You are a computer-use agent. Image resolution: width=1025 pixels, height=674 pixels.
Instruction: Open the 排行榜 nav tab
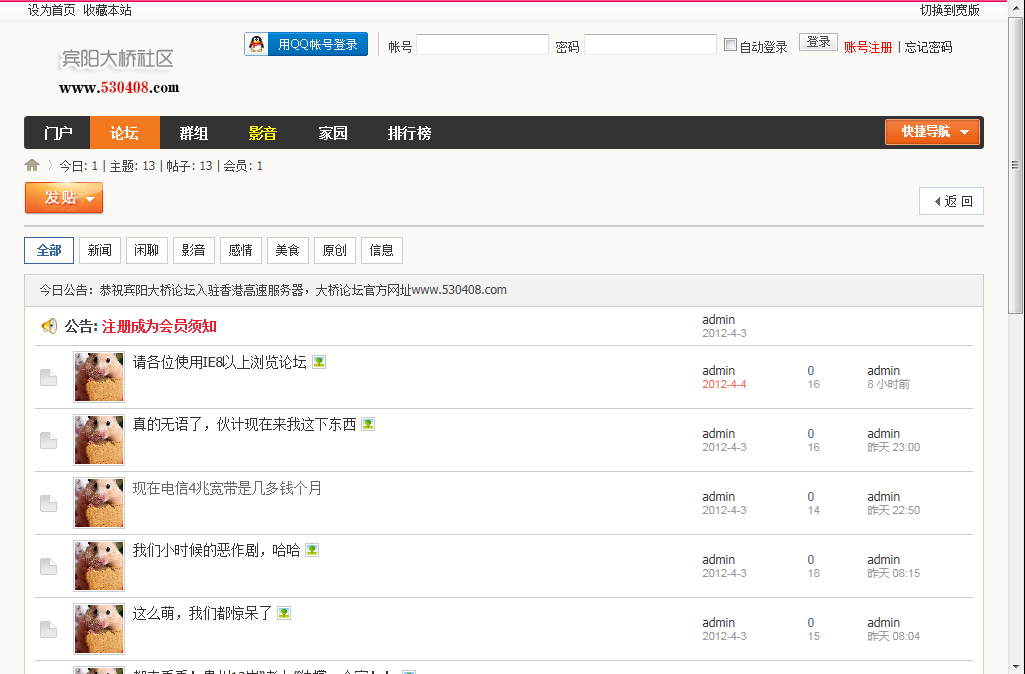[409, 133]
